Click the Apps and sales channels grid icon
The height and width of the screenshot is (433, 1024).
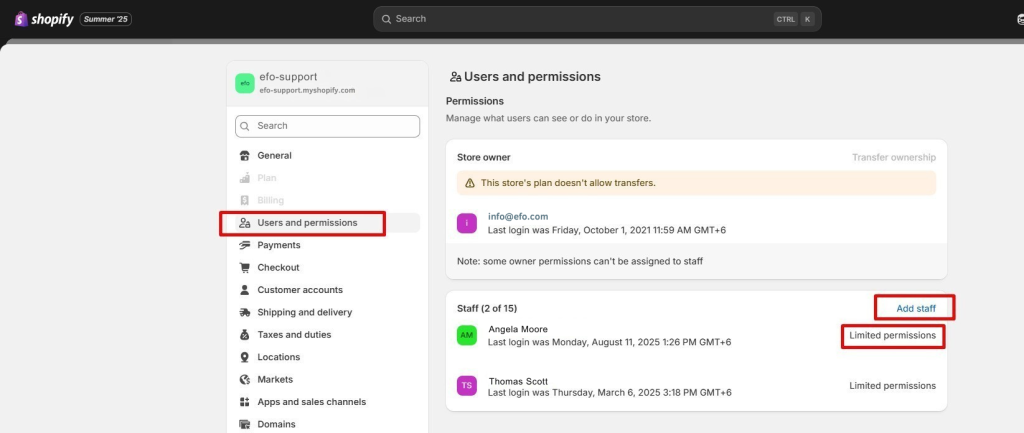[x=245, y=402]
